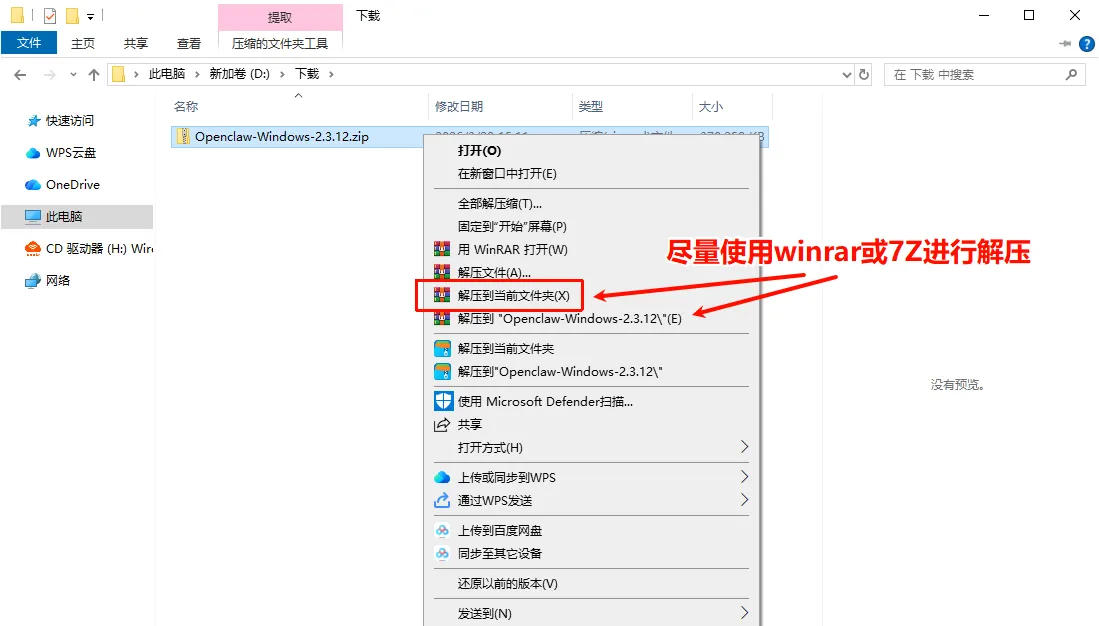This screenshot has height=626, width=1099.
Task: Expand address bar history dropdown
Action: (847, 74)
